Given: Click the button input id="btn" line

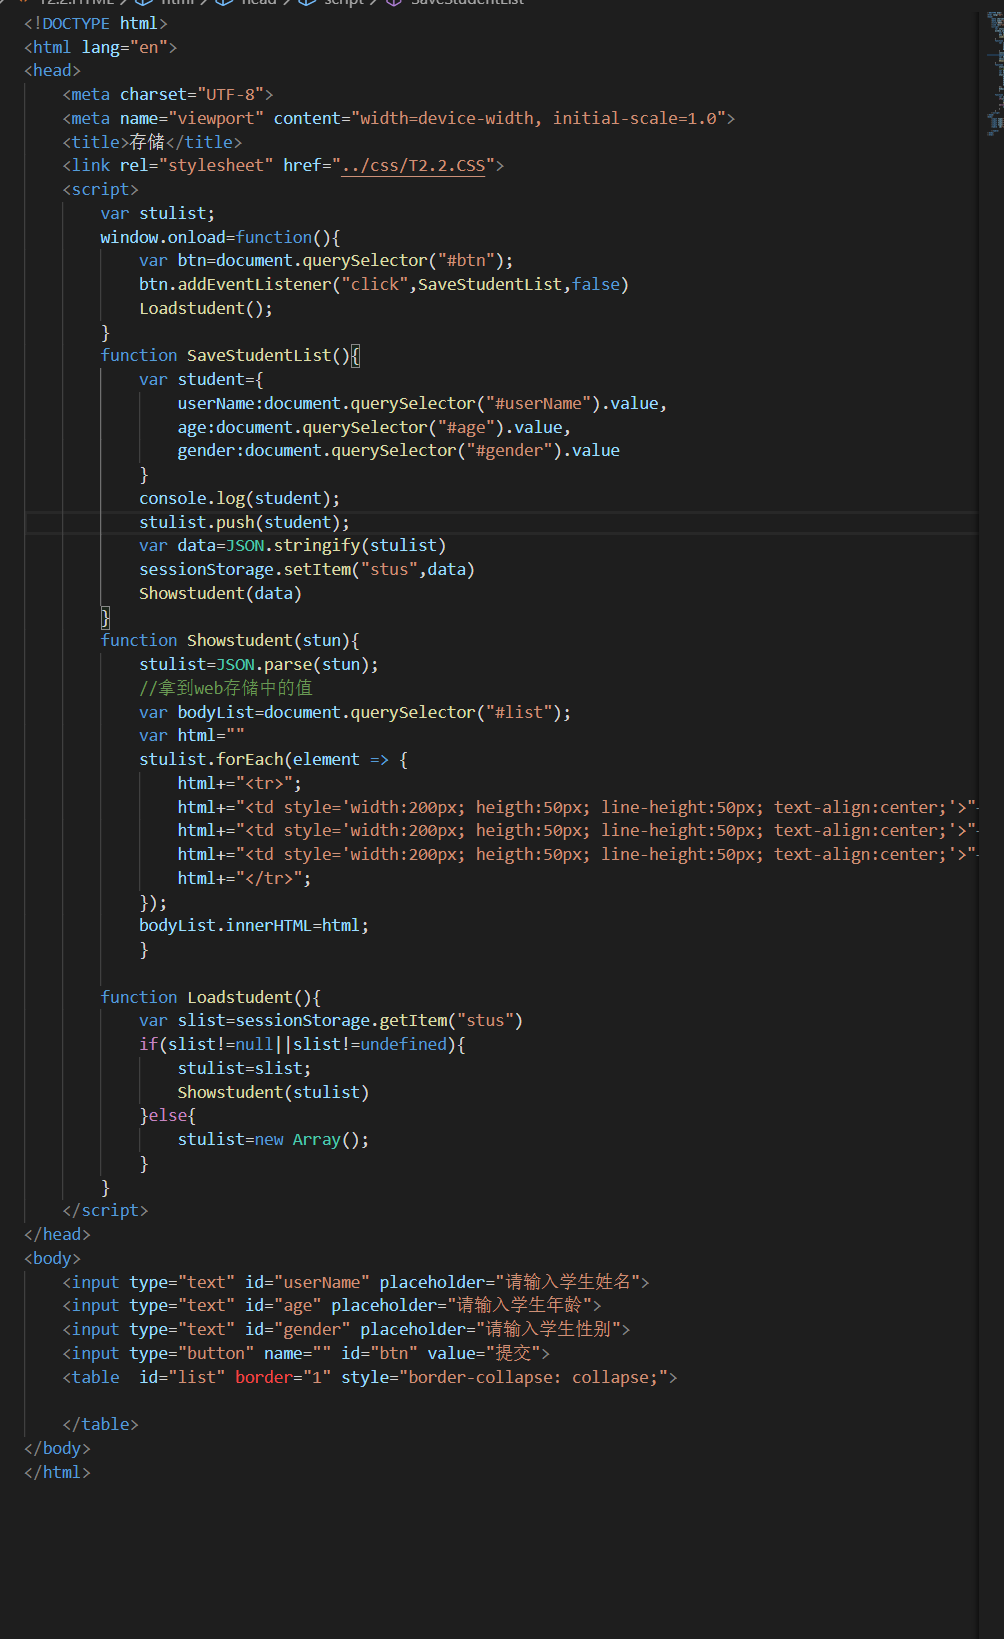Looking at the screenshot, I should coord(306,1353).
